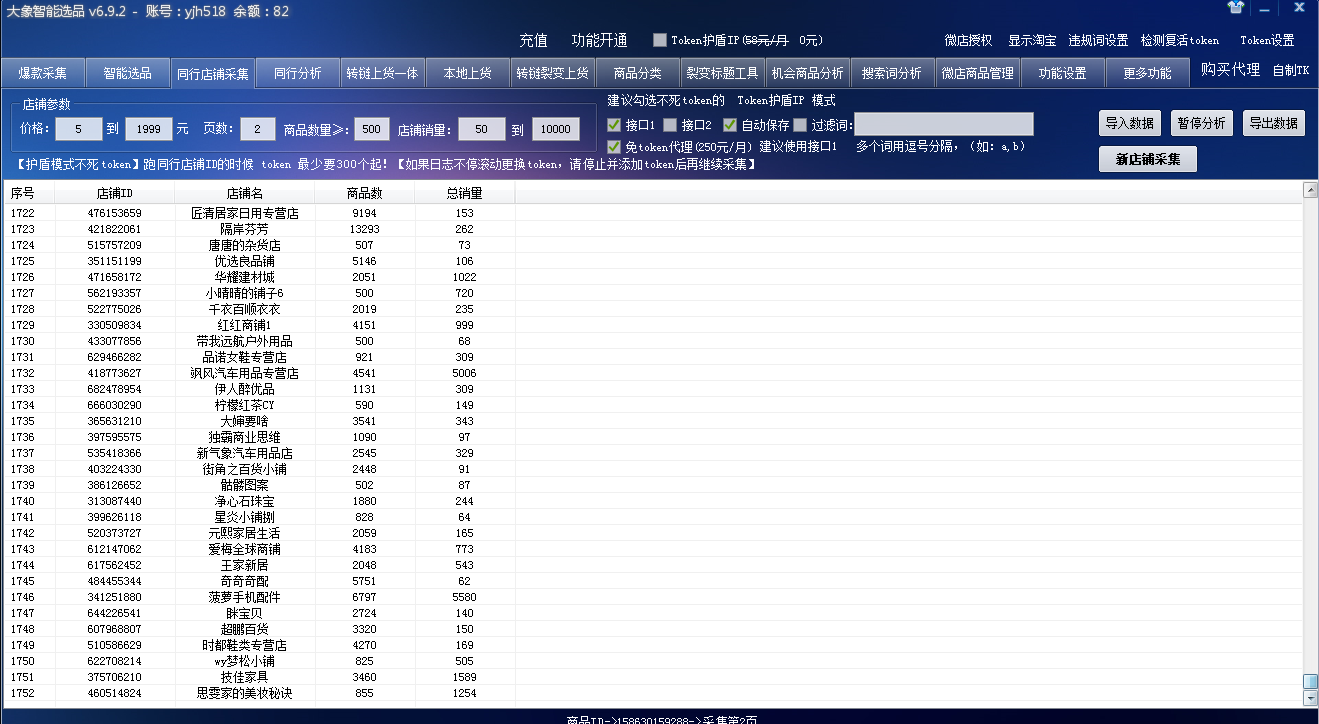Viewport: 1319px width, 724px height.
Task: Open Token设置
Action: tap(1267, 41)
